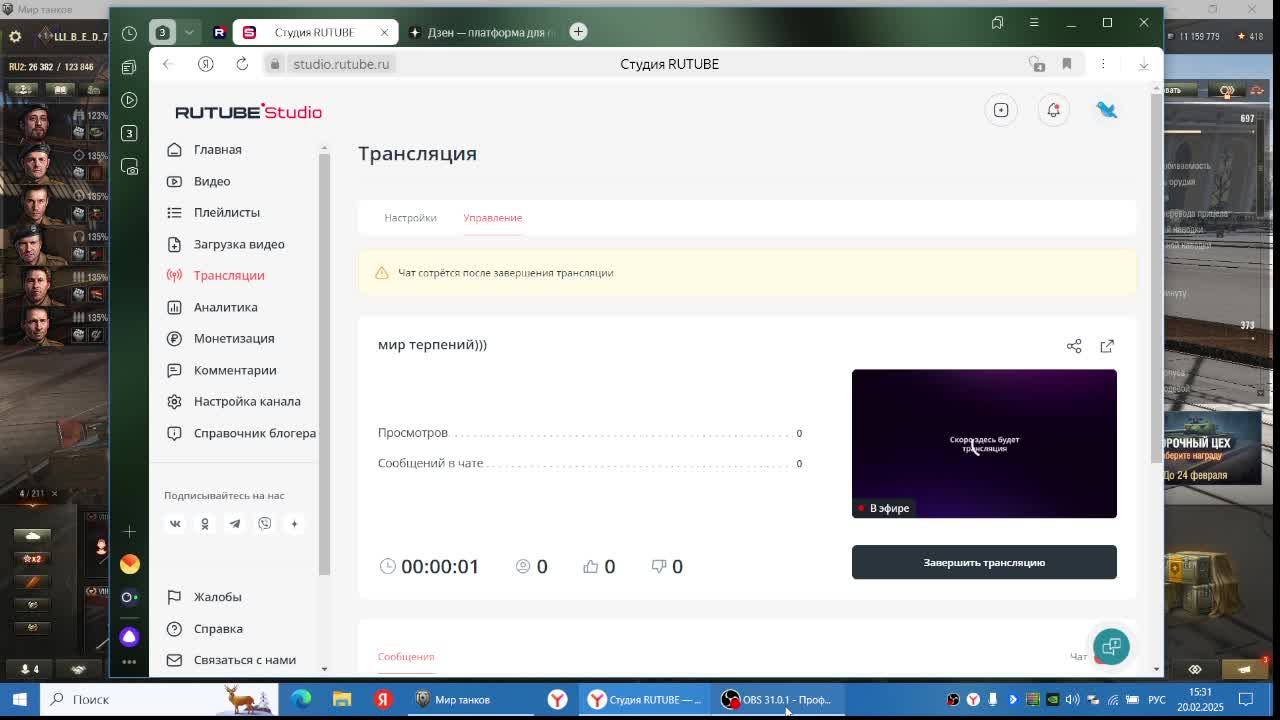
Task: Click Завершить трансляцию button
Action: coord(984,562)
